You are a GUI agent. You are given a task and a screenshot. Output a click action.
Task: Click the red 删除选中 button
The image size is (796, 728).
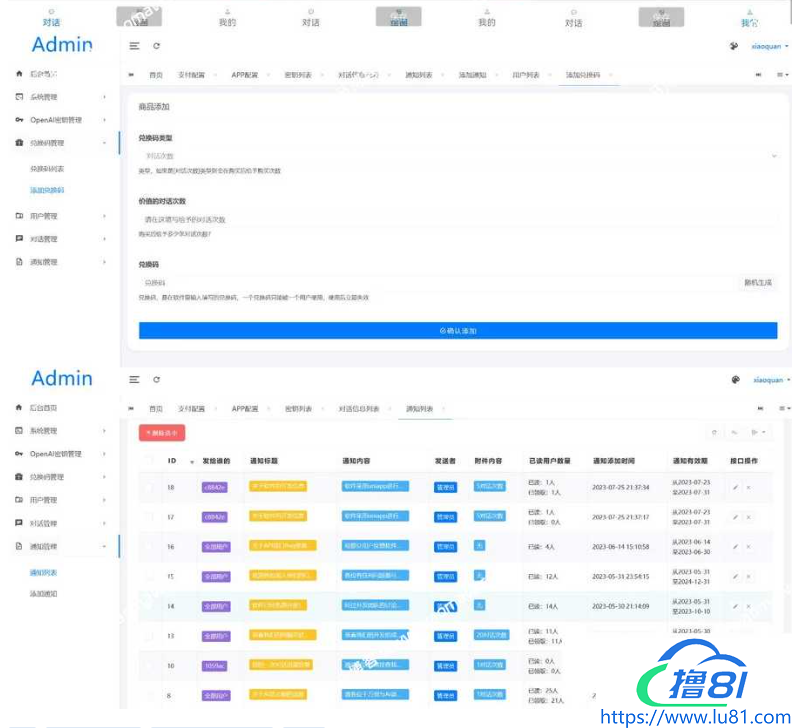[161, 433]
